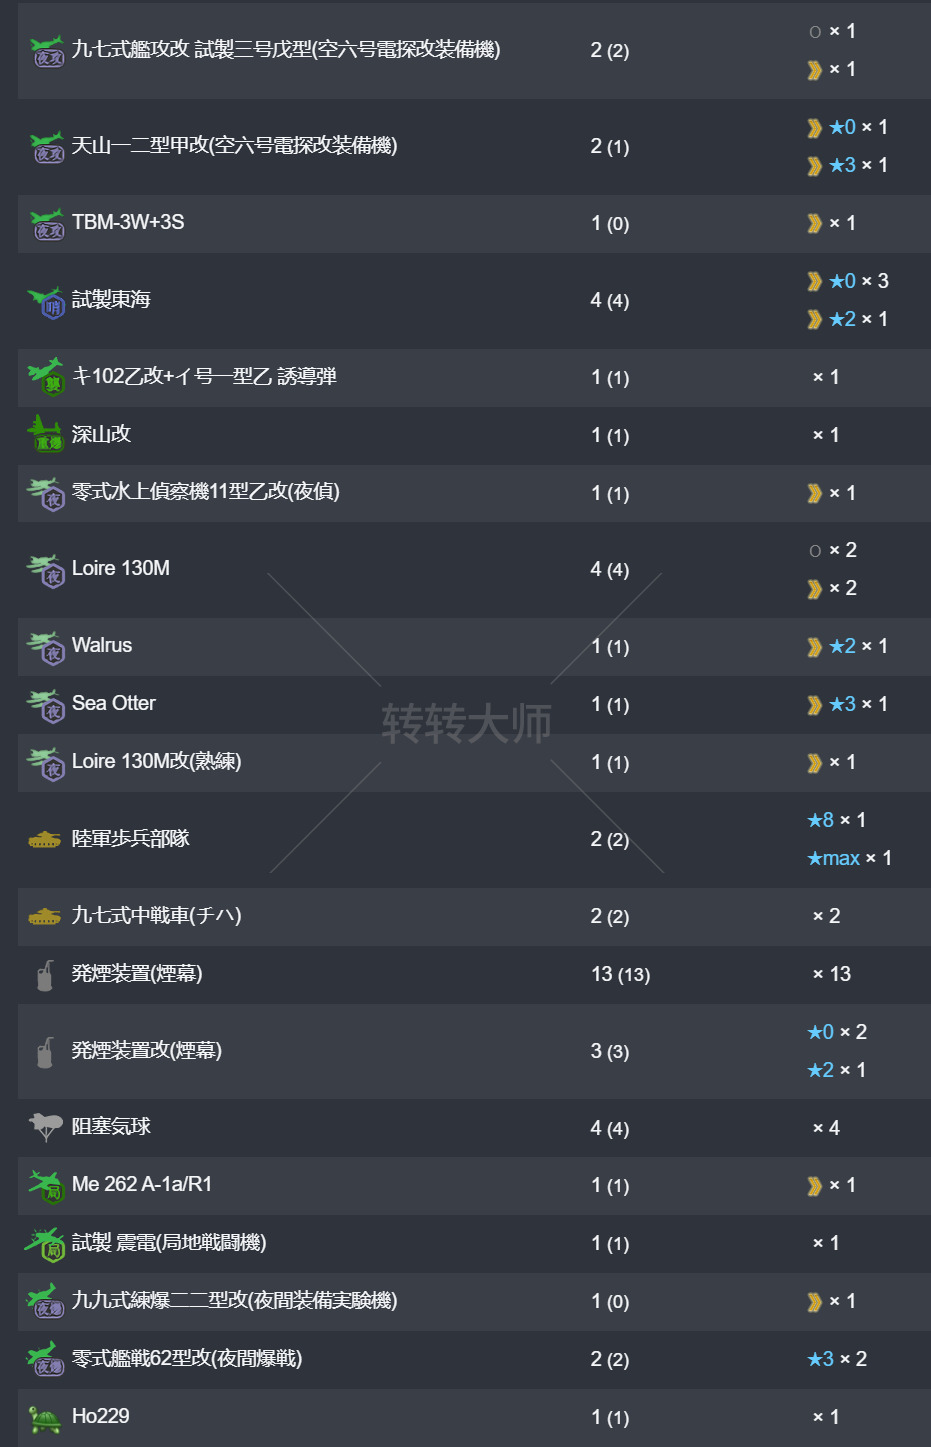Image resolution: width=931 pixels, height=1447 pixels.
Task: Click the barrage balloon icon beside 阻塞気球
Action: [45, 1127]
